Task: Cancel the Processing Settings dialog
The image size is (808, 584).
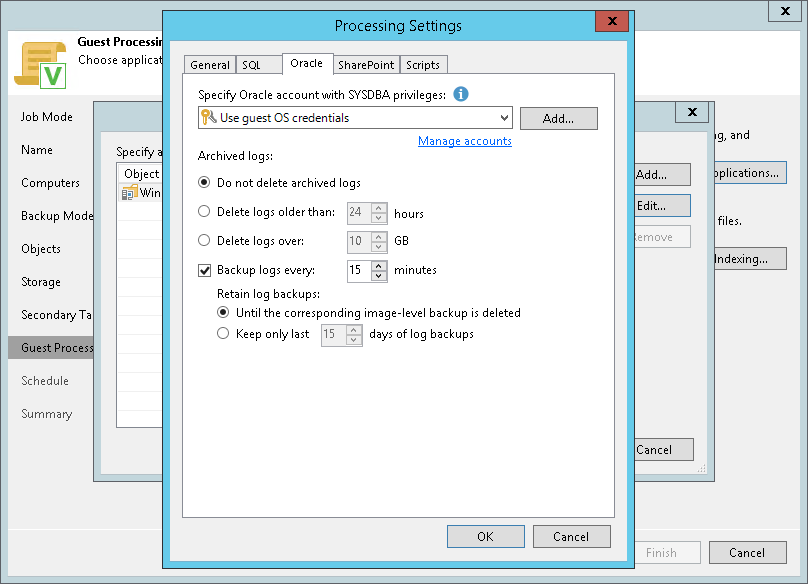Action: (x=571, y=537)
